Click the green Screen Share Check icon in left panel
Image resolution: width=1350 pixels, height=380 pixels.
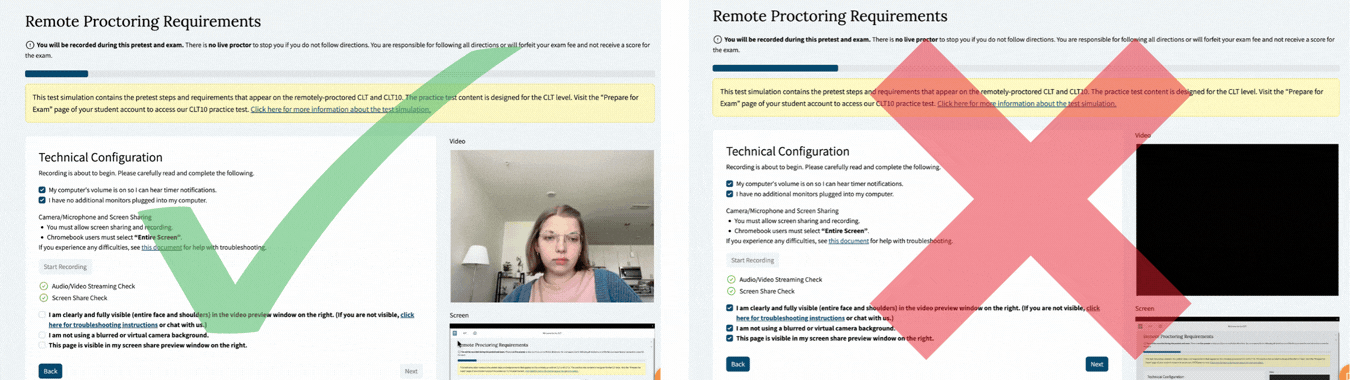point(43,298)
